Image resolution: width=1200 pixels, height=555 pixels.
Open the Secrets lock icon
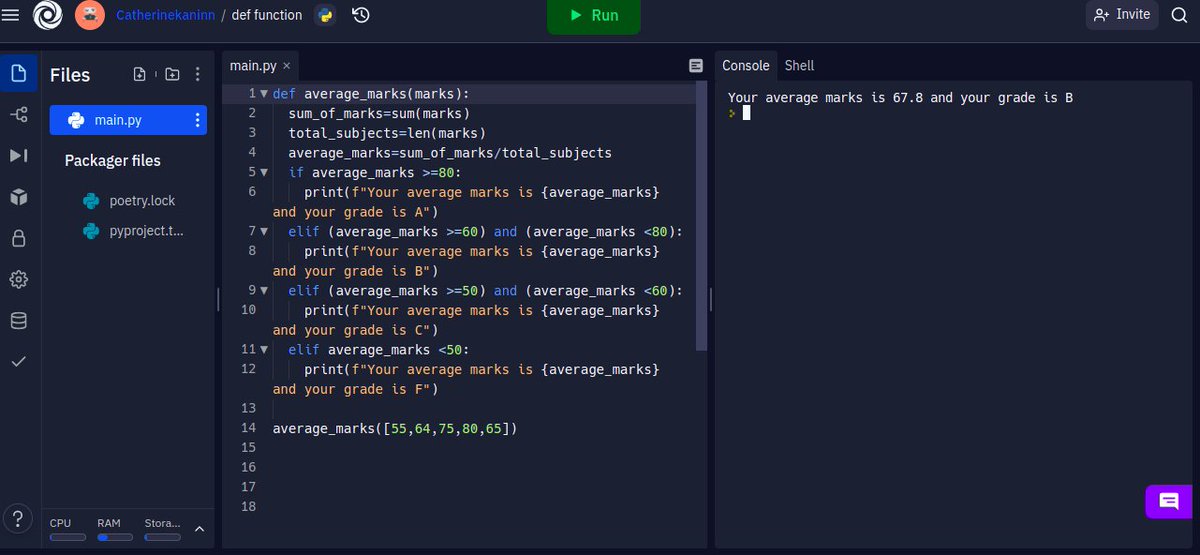(17, 238)
